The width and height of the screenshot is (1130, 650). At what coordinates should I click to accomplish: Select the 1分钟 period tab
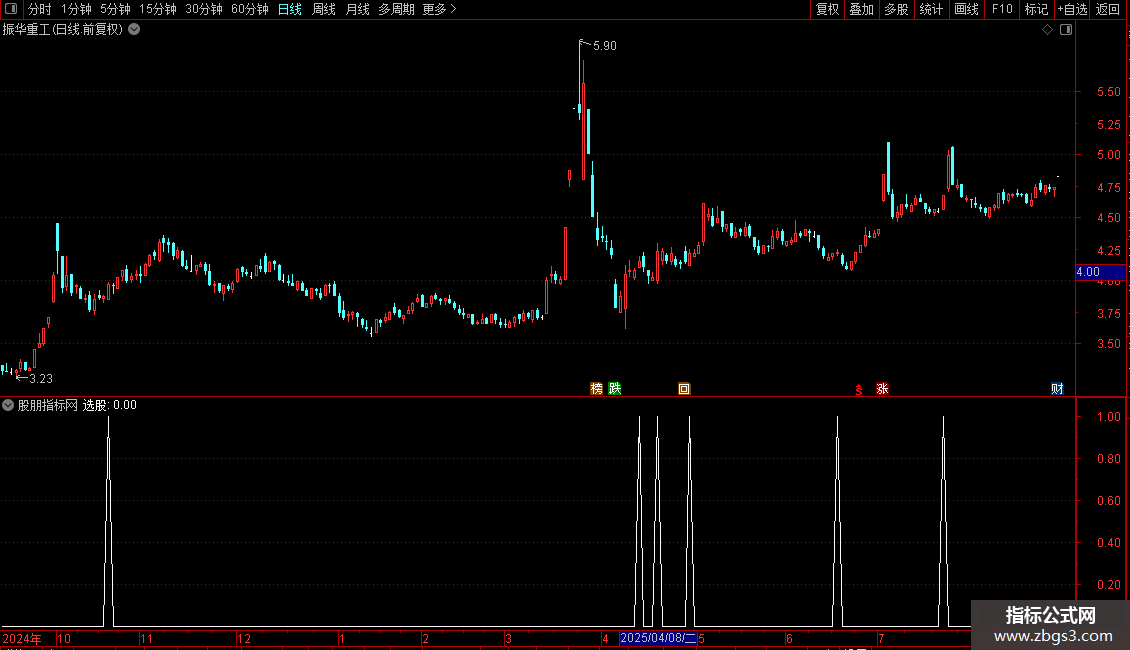pyautogui.click(x=76, y=9)
